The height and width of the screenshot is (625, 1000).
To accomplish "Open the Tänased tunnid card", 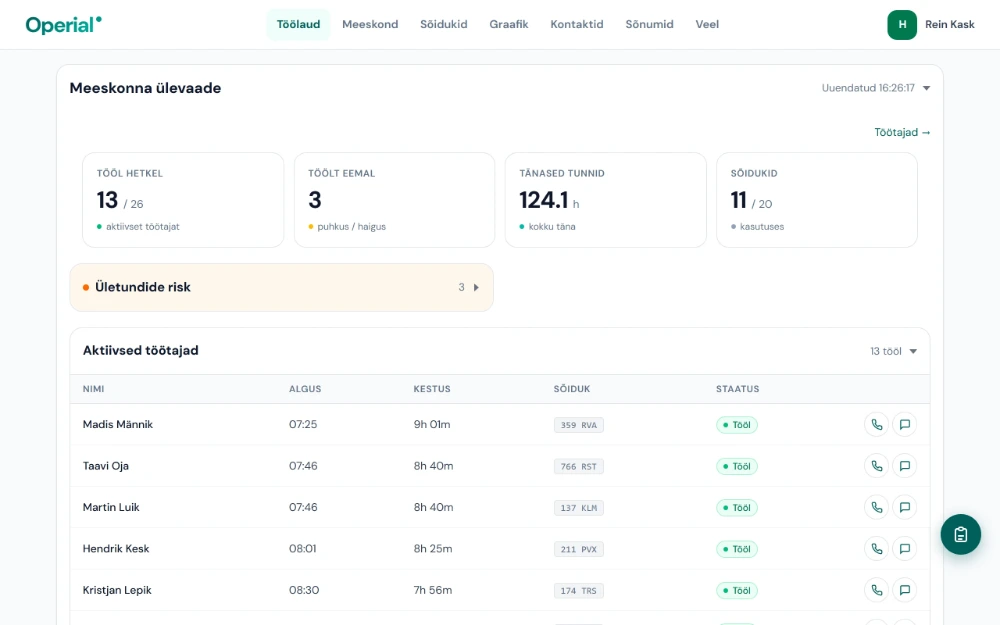I will pyautogui.click(x=606, y=200).
